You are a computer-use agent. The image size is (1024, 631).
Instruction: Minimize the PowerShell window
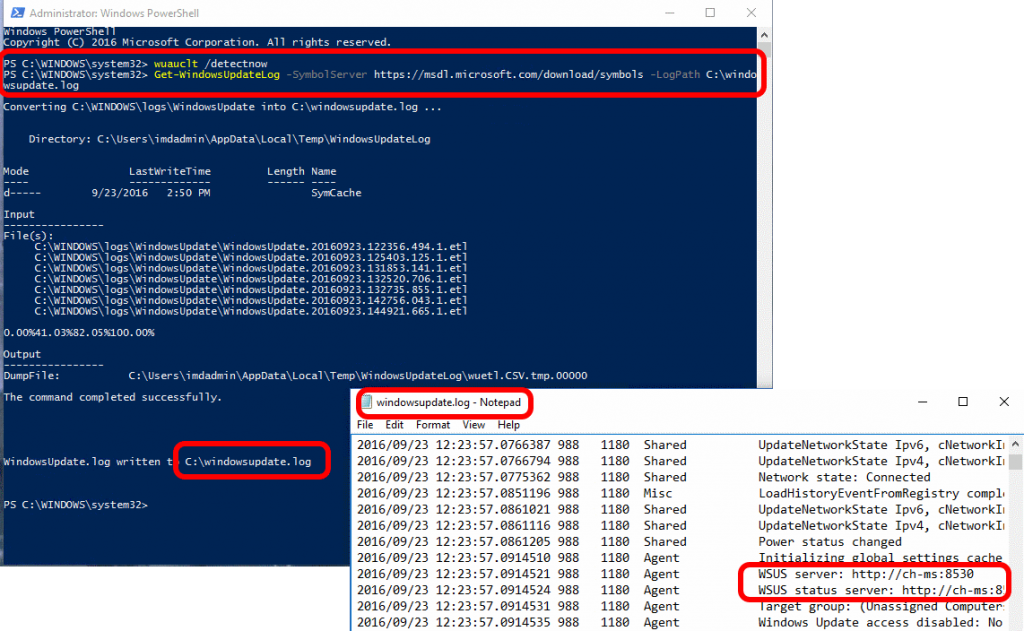click(669, 12)
